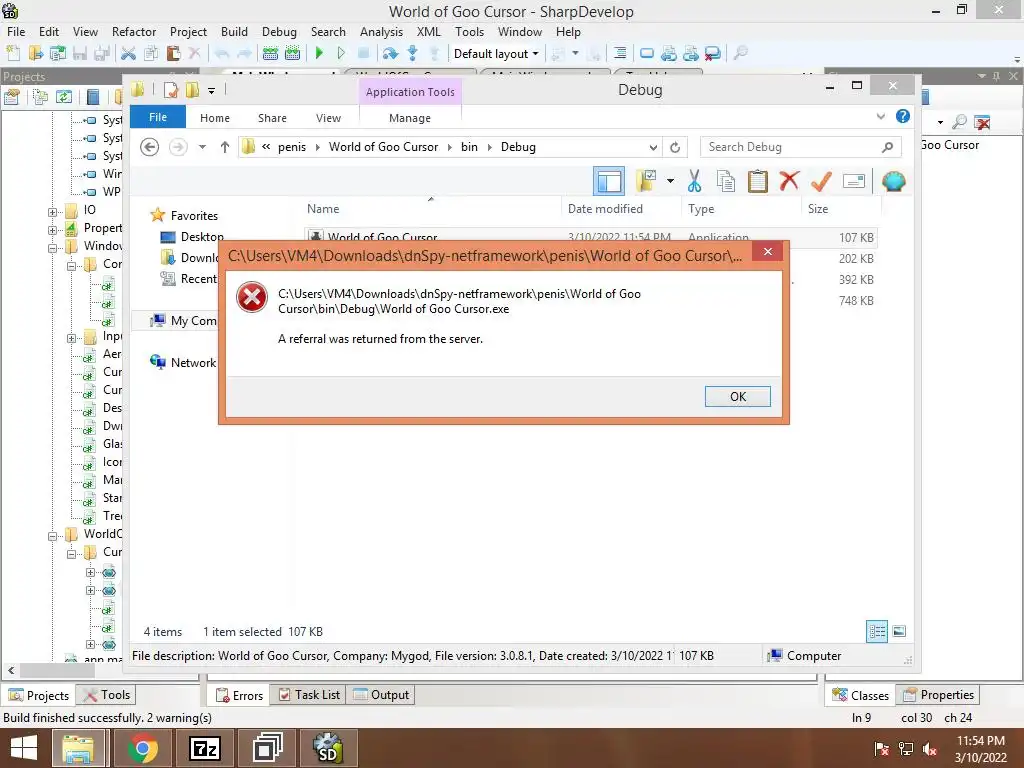Open the Analysis menu
1024x768 pixels.
coord(381,31)
